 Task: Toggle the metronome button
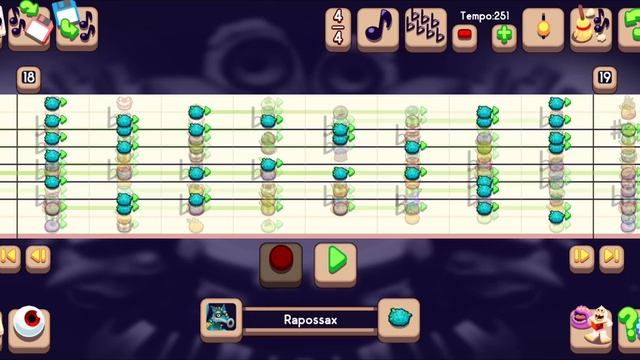tap(543, 29)
